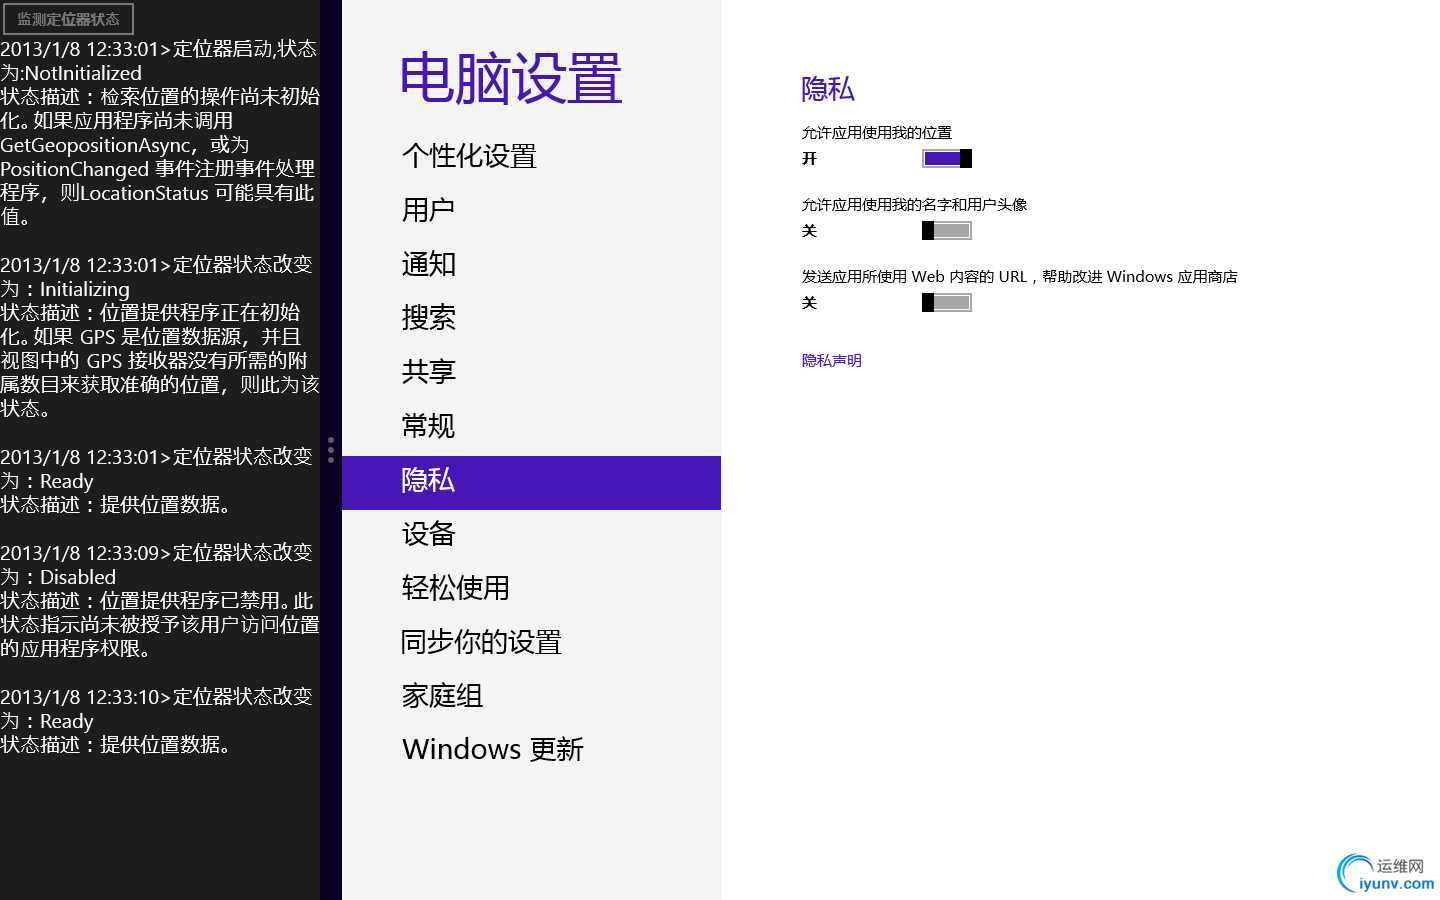Open 个性化设置 settings section

click(468, 156)
